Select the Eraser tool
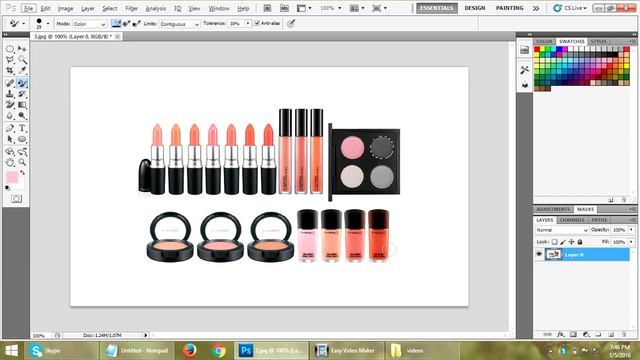The width and height of the screenshot is (640, 360). [10, 105]
